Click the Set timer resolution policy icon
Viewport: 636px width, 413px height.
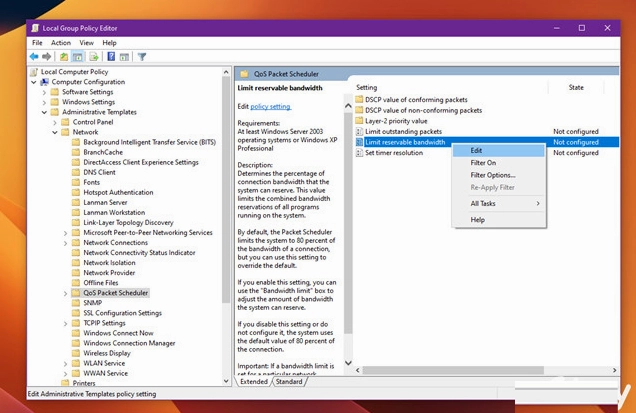point(359,153)
